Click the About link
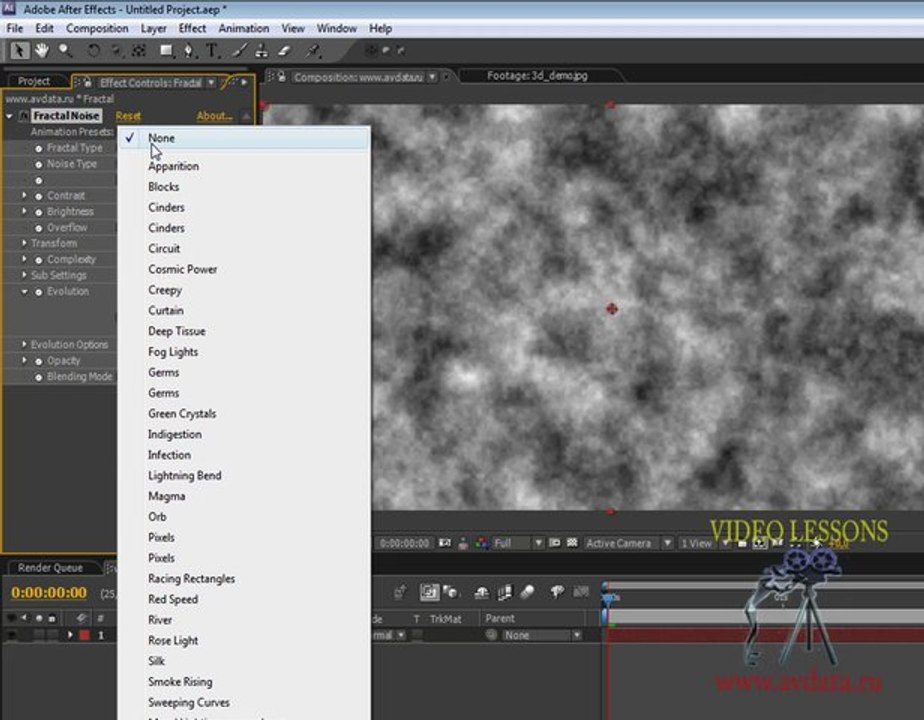Viewport: 924px width, 720px height. pyautogui.click(x=214, y=116)
